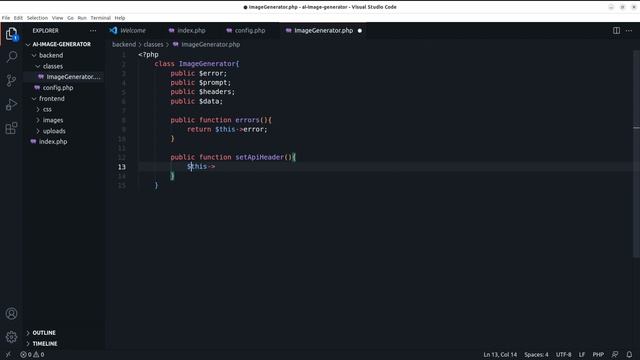Click ImageGenerator class name in code

point(207,64)
